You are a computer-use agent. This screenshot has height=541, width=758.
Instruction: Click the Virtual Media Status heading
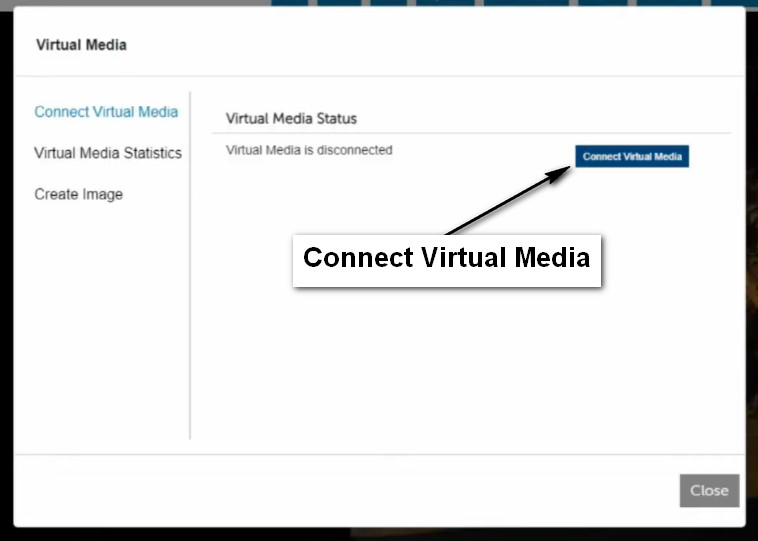(x=291, y=118)
